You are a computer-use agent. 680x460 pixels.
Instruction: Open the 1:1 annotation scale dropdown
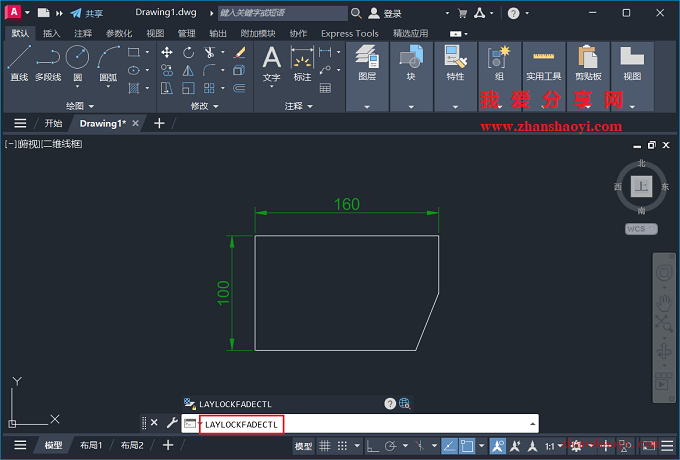coord(553,446)
